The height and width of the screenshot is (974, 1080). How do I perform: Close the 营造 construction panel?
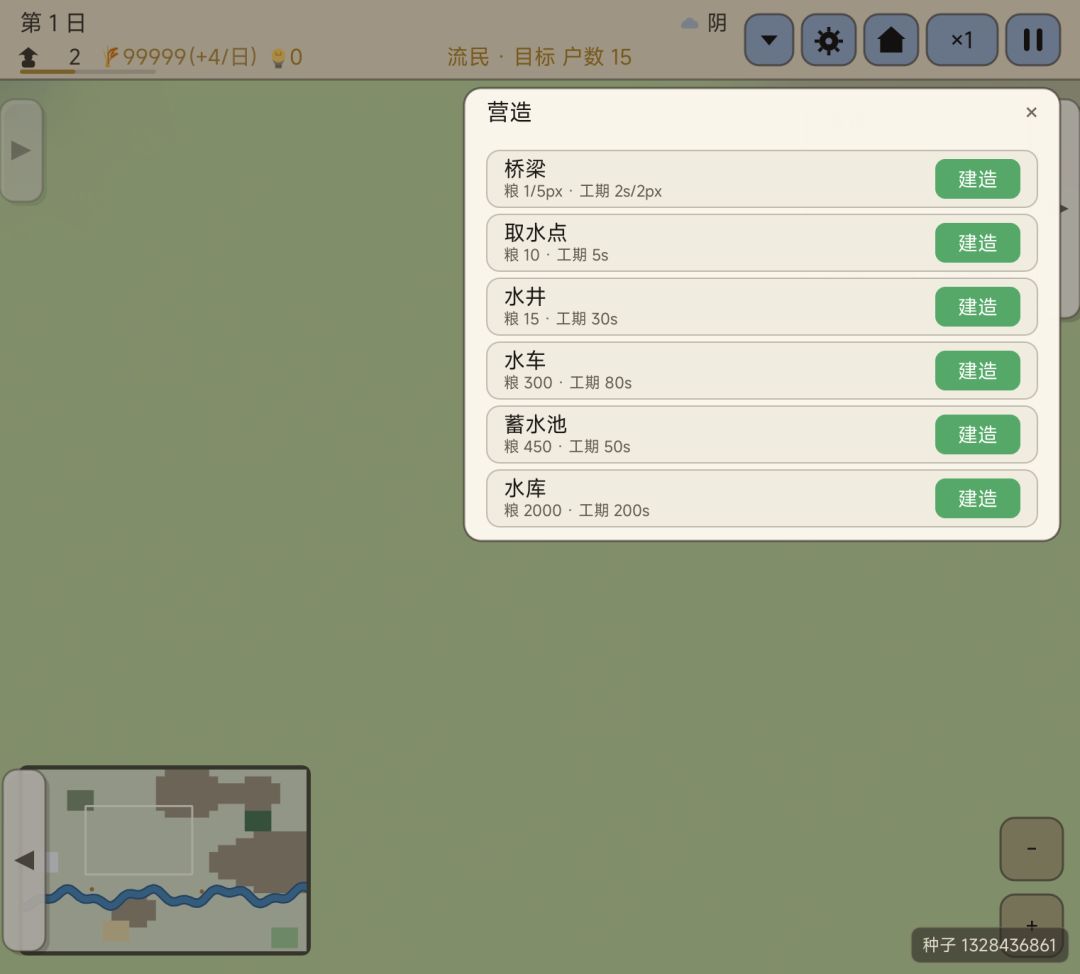1031,112
